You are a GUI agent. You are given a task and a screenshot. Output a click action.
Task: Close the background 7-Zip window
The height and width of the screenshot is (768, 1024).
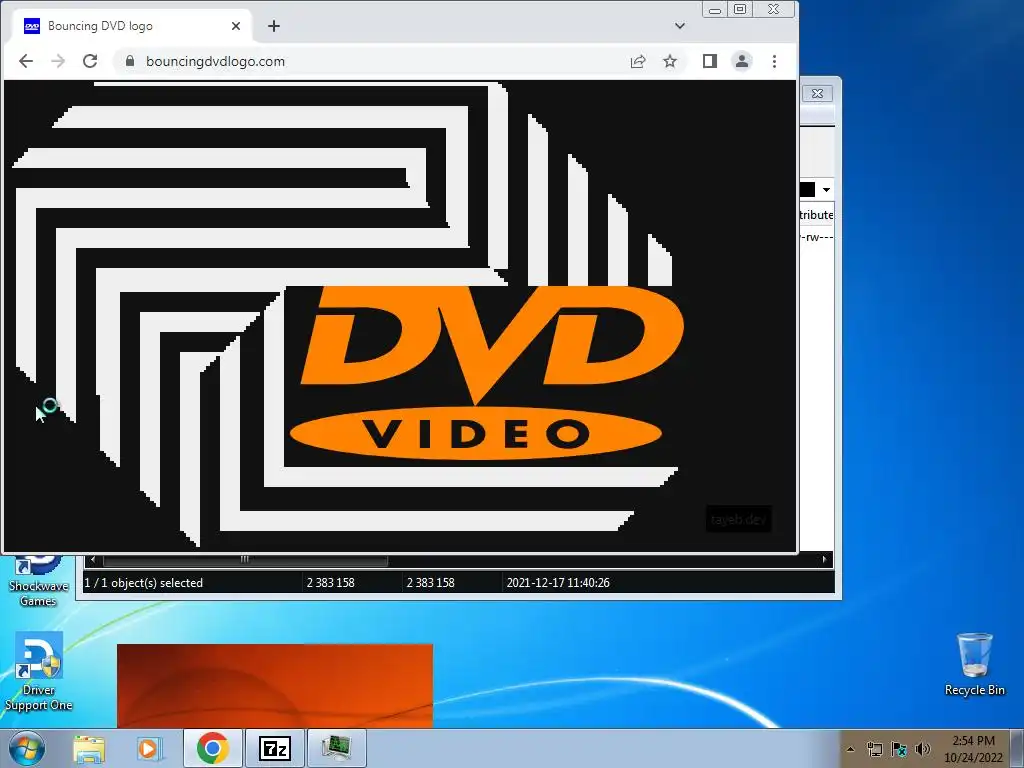pyautogui.click(x=817, y=93)
